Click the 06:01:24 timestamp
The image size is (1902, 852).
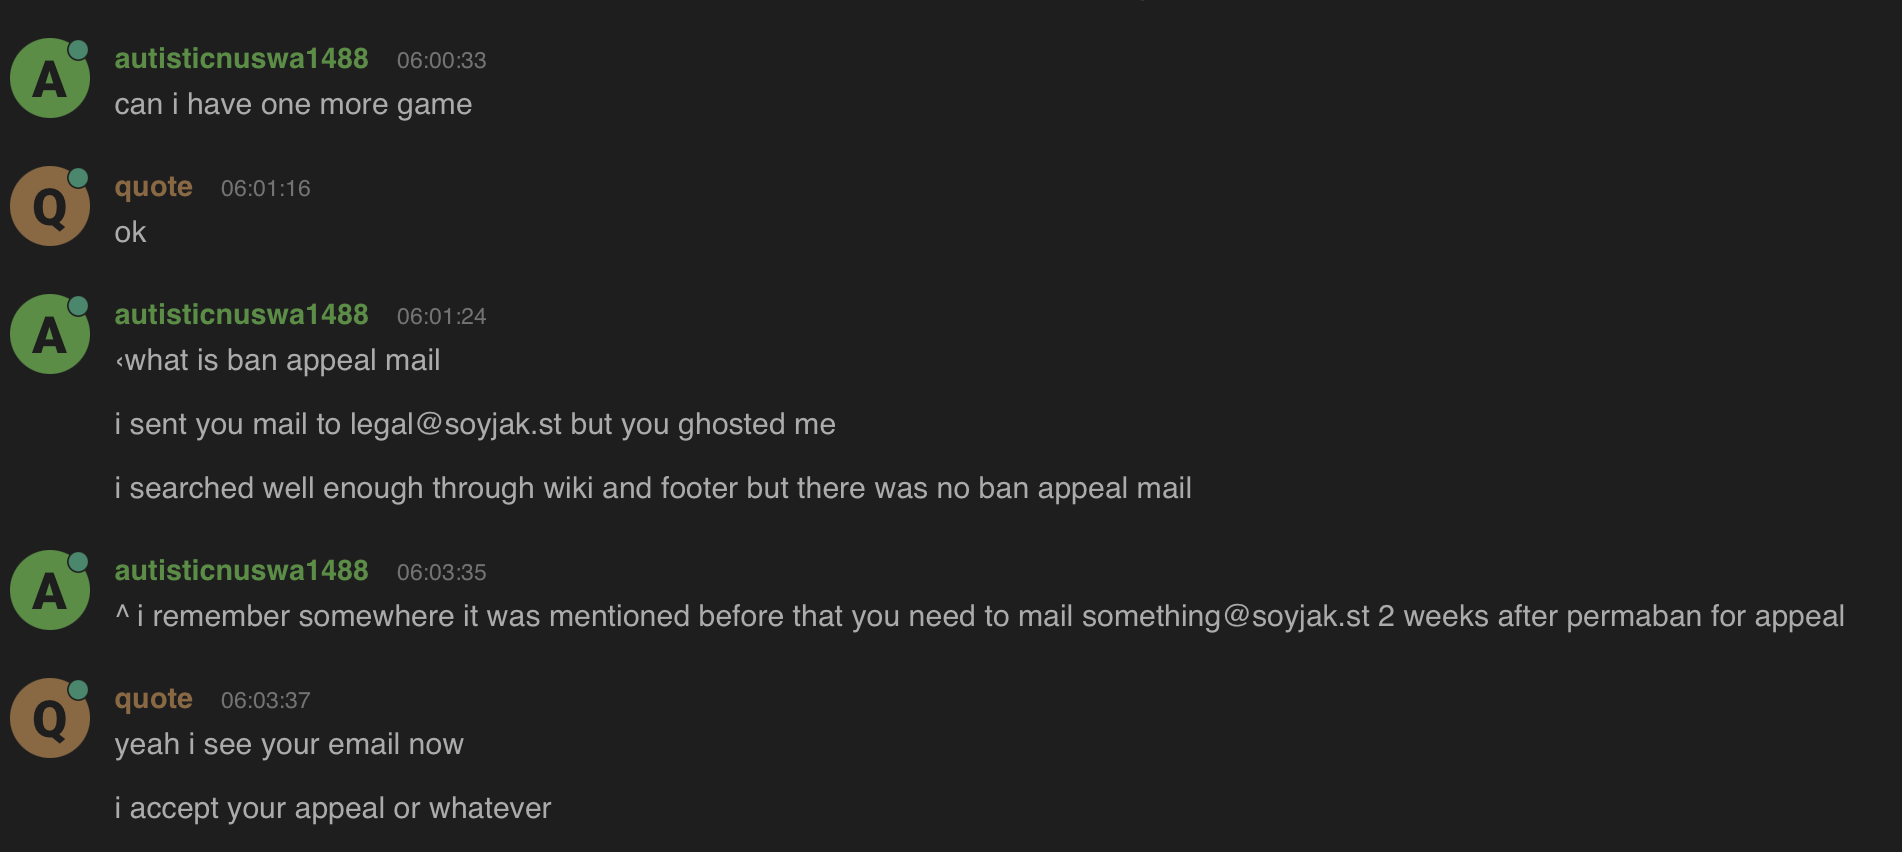[x=441, y=317]
